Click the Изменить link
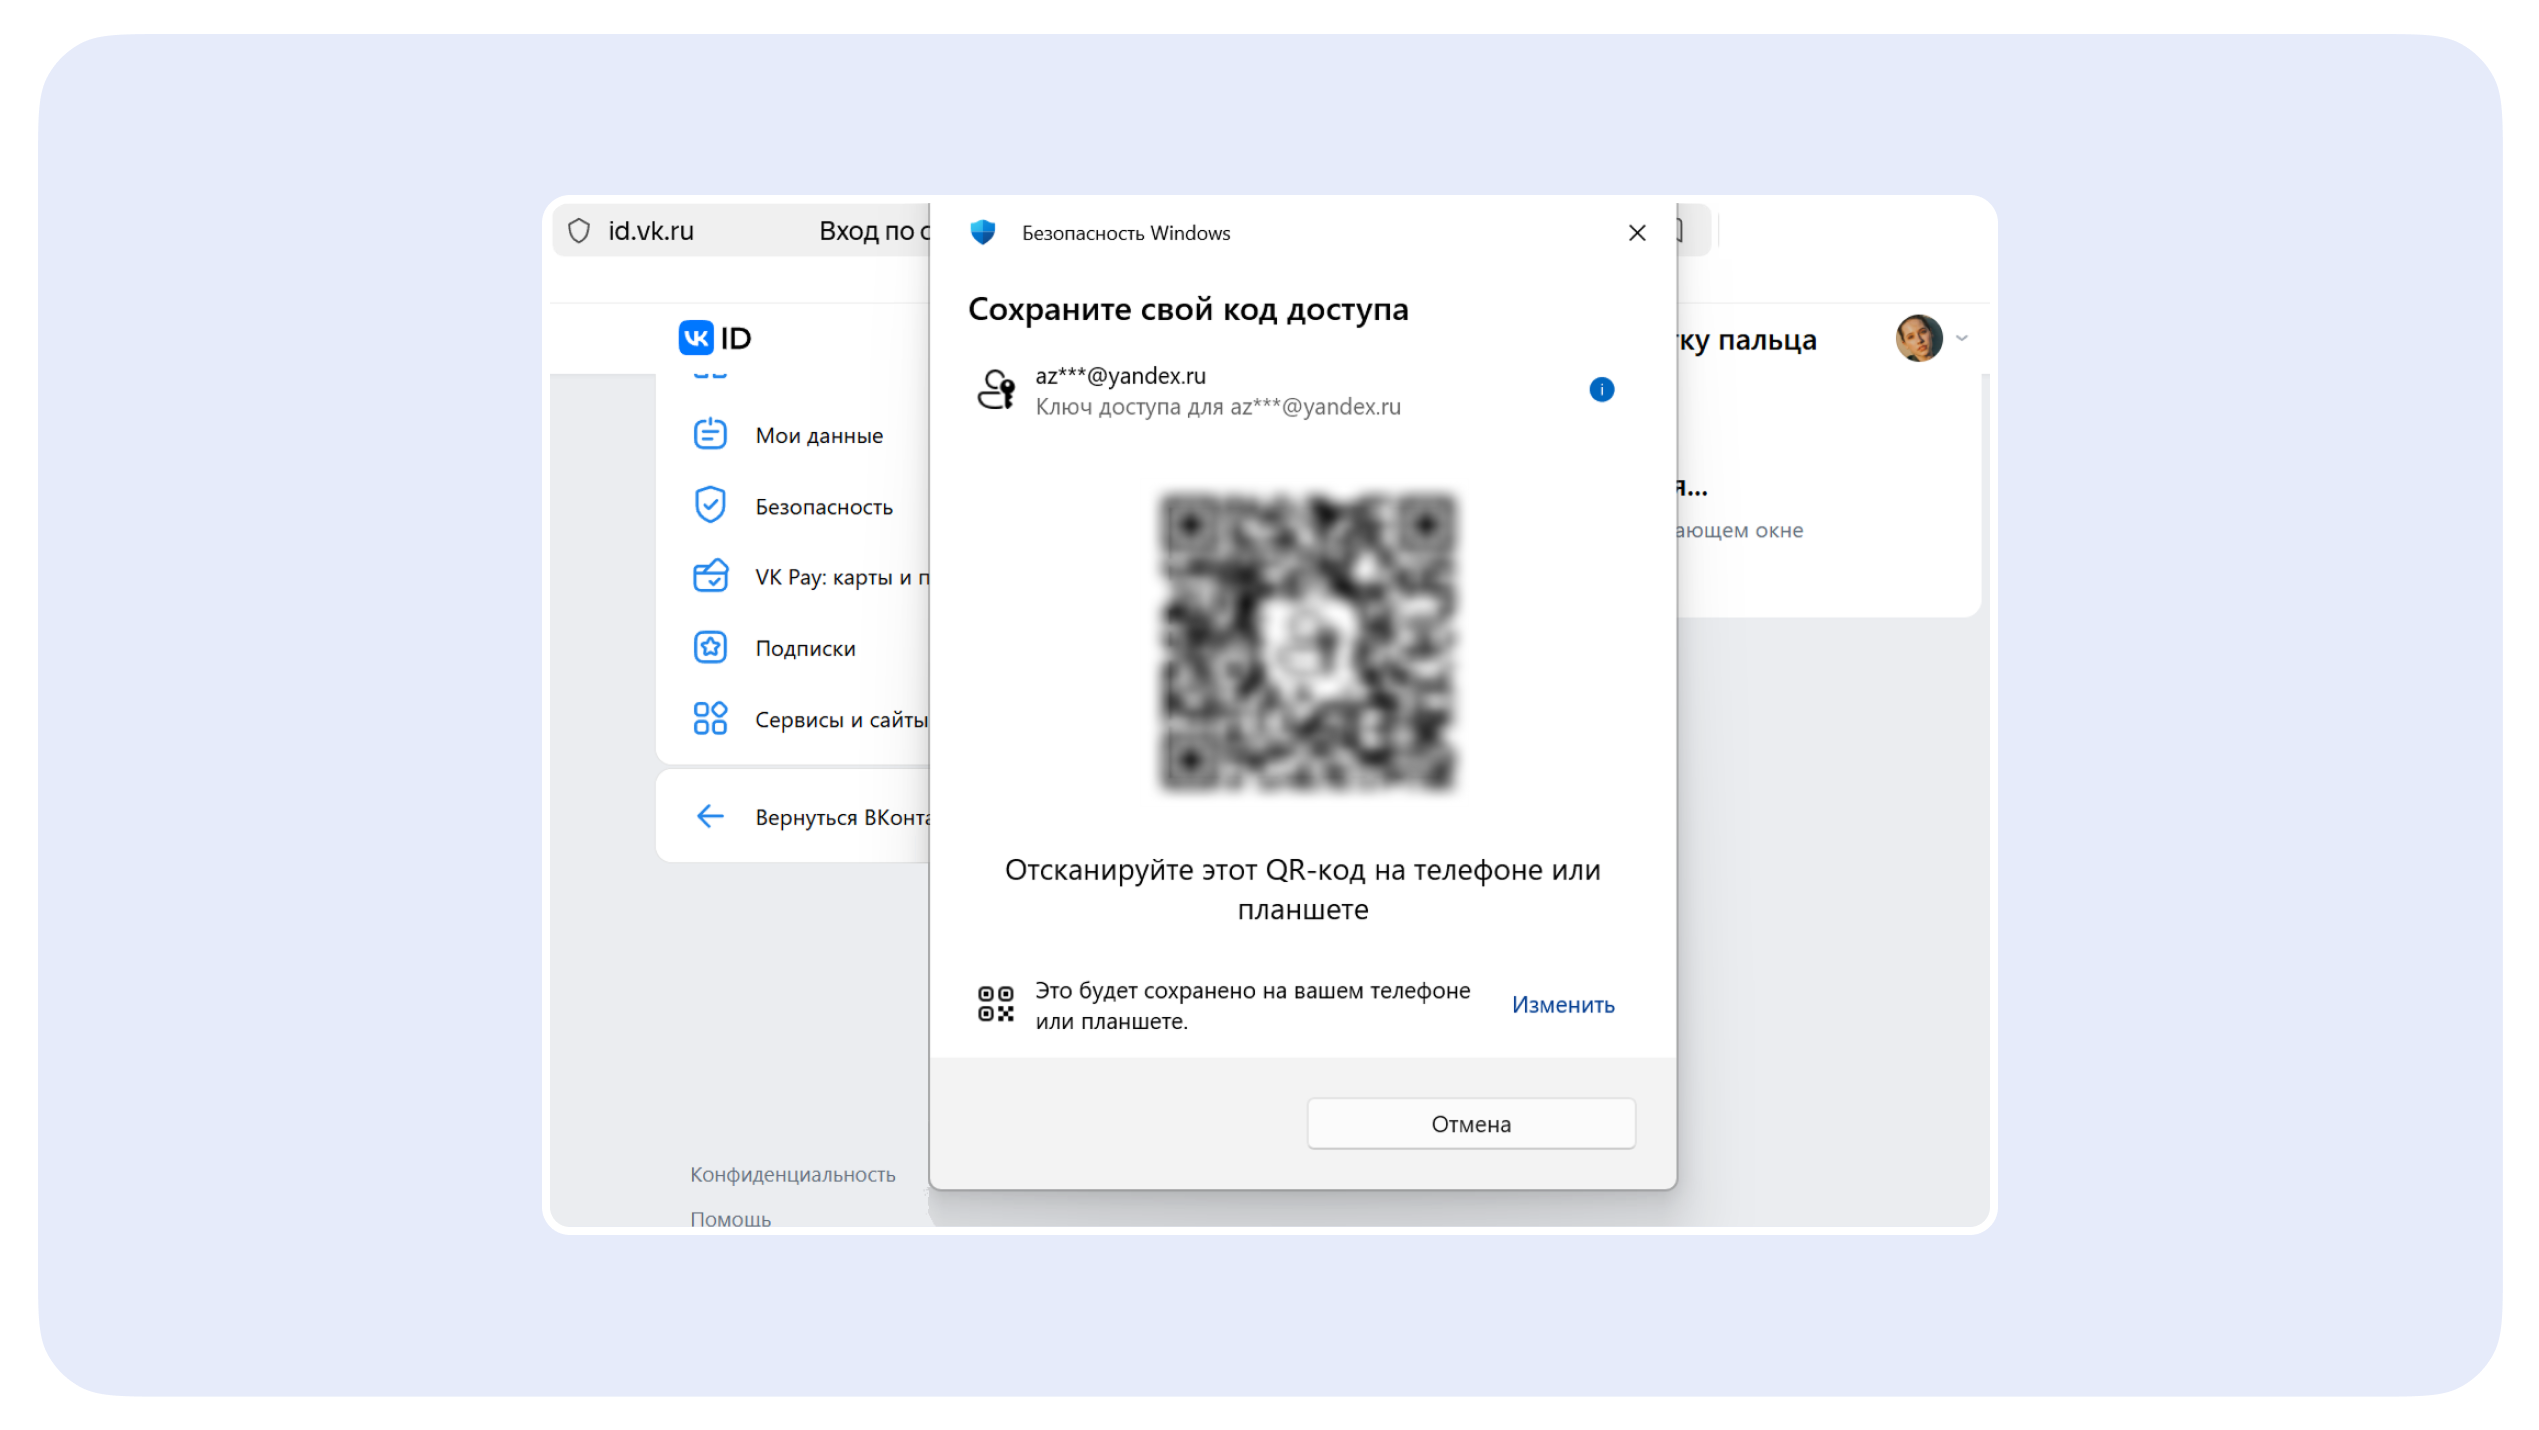 click(1562, 1004)
